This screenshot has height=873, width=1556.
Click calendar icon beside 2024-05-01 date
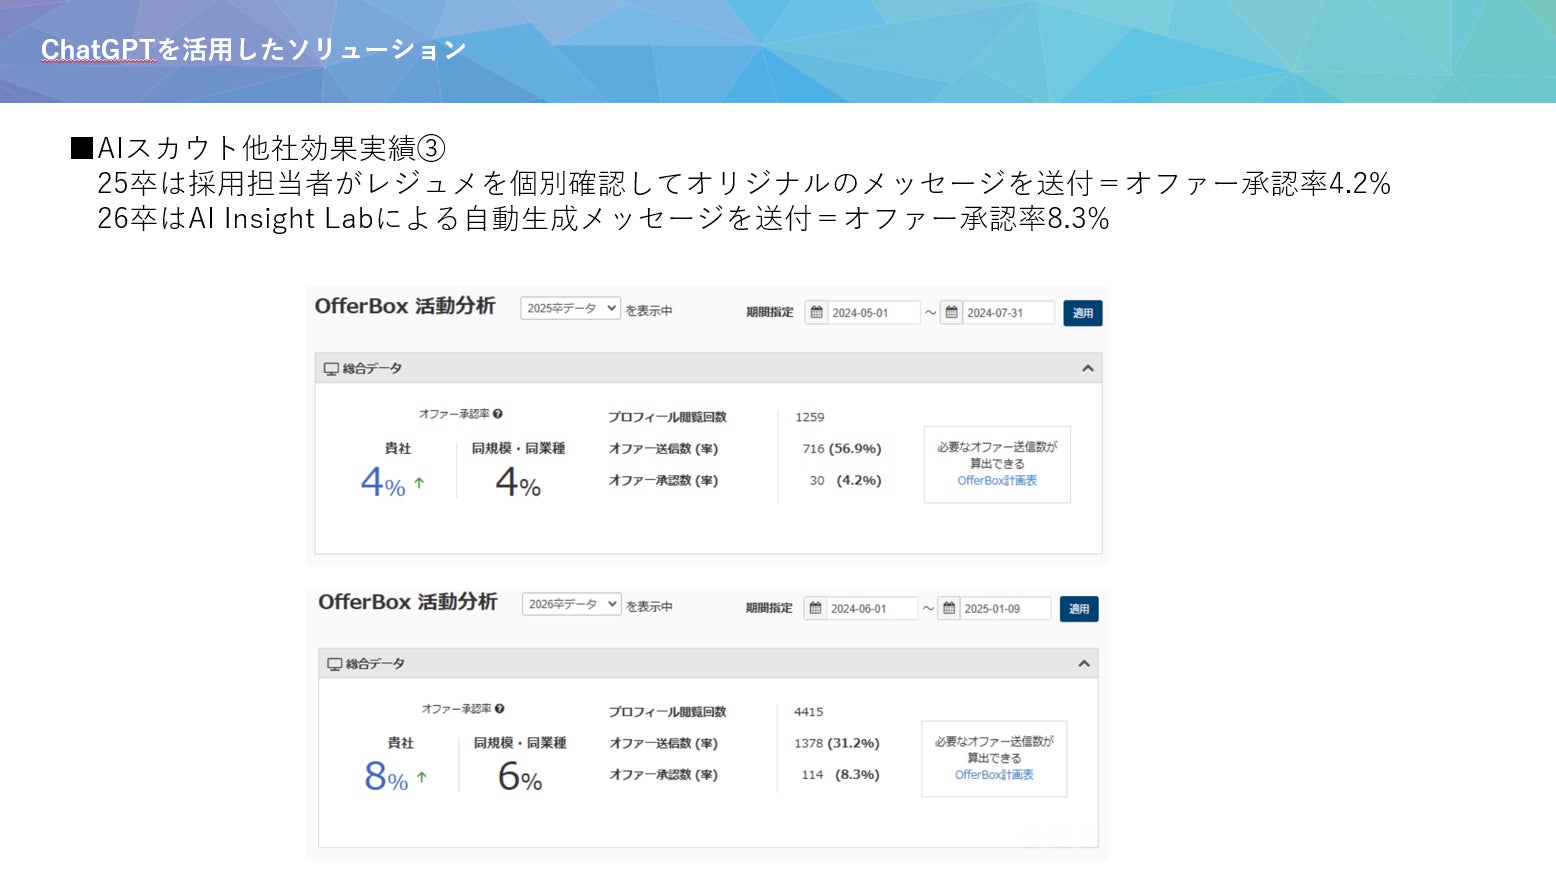tap(817, 313)
